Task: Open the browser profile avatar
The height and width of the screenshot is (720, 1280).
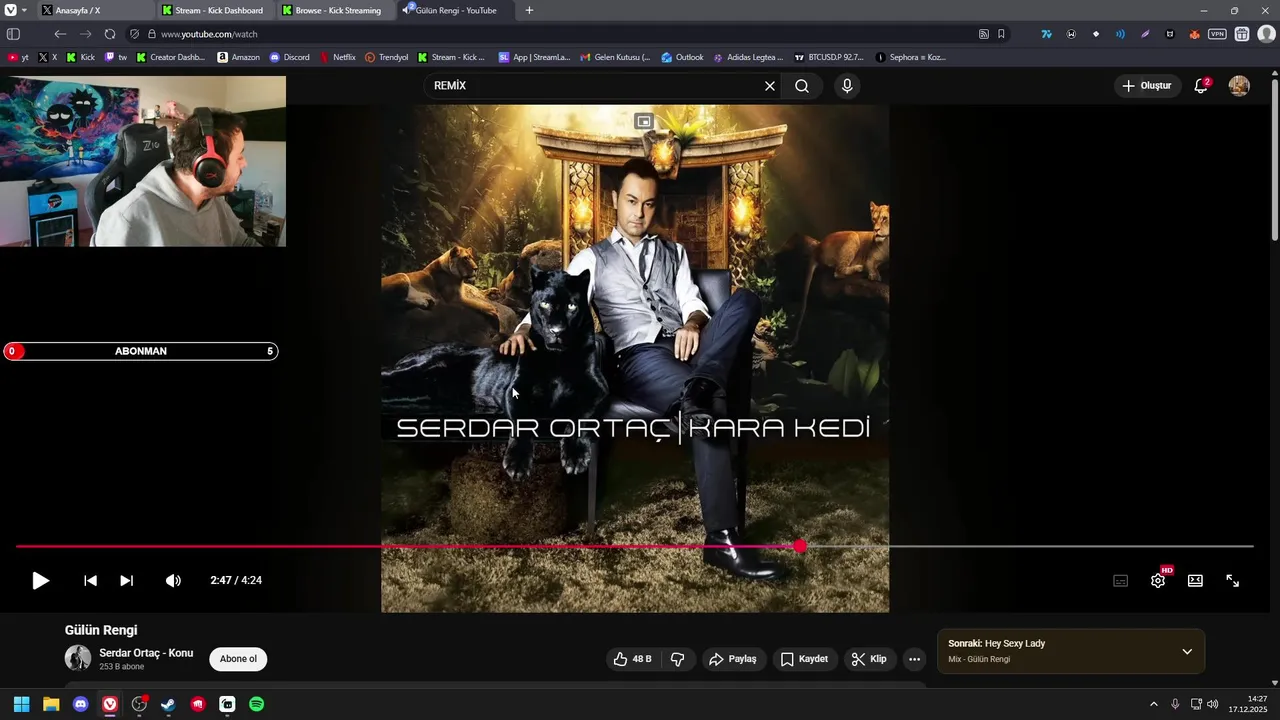Action: 1266,34
